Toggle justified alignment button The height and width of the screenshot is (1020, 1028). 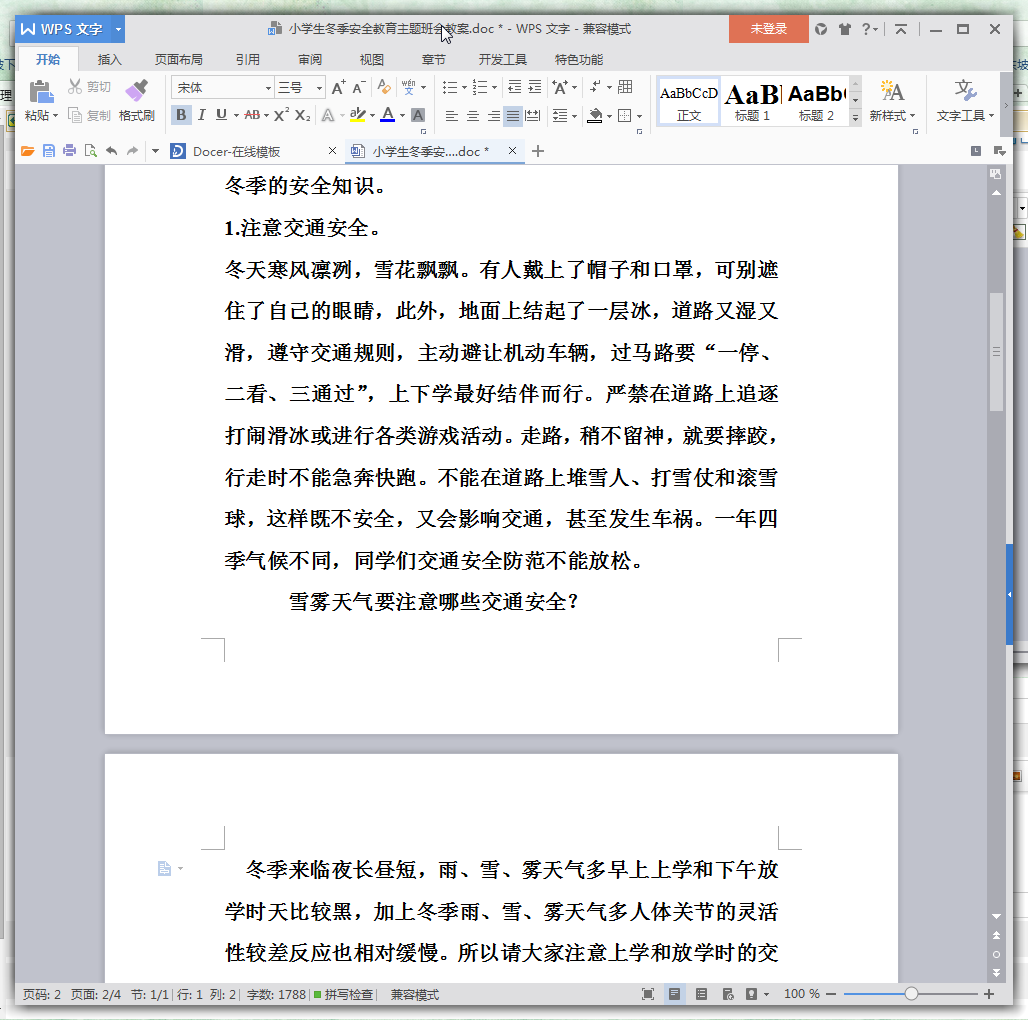point(513,116)
